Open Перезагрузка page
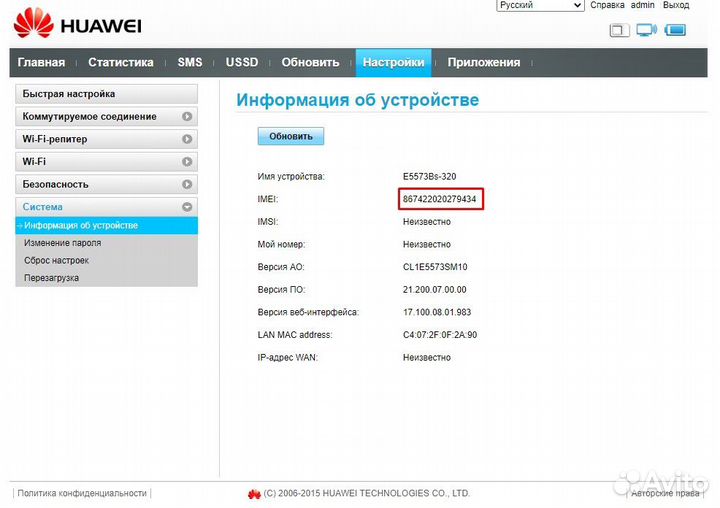This screenshot has width=720, height=508. click(x=51, y=278)
